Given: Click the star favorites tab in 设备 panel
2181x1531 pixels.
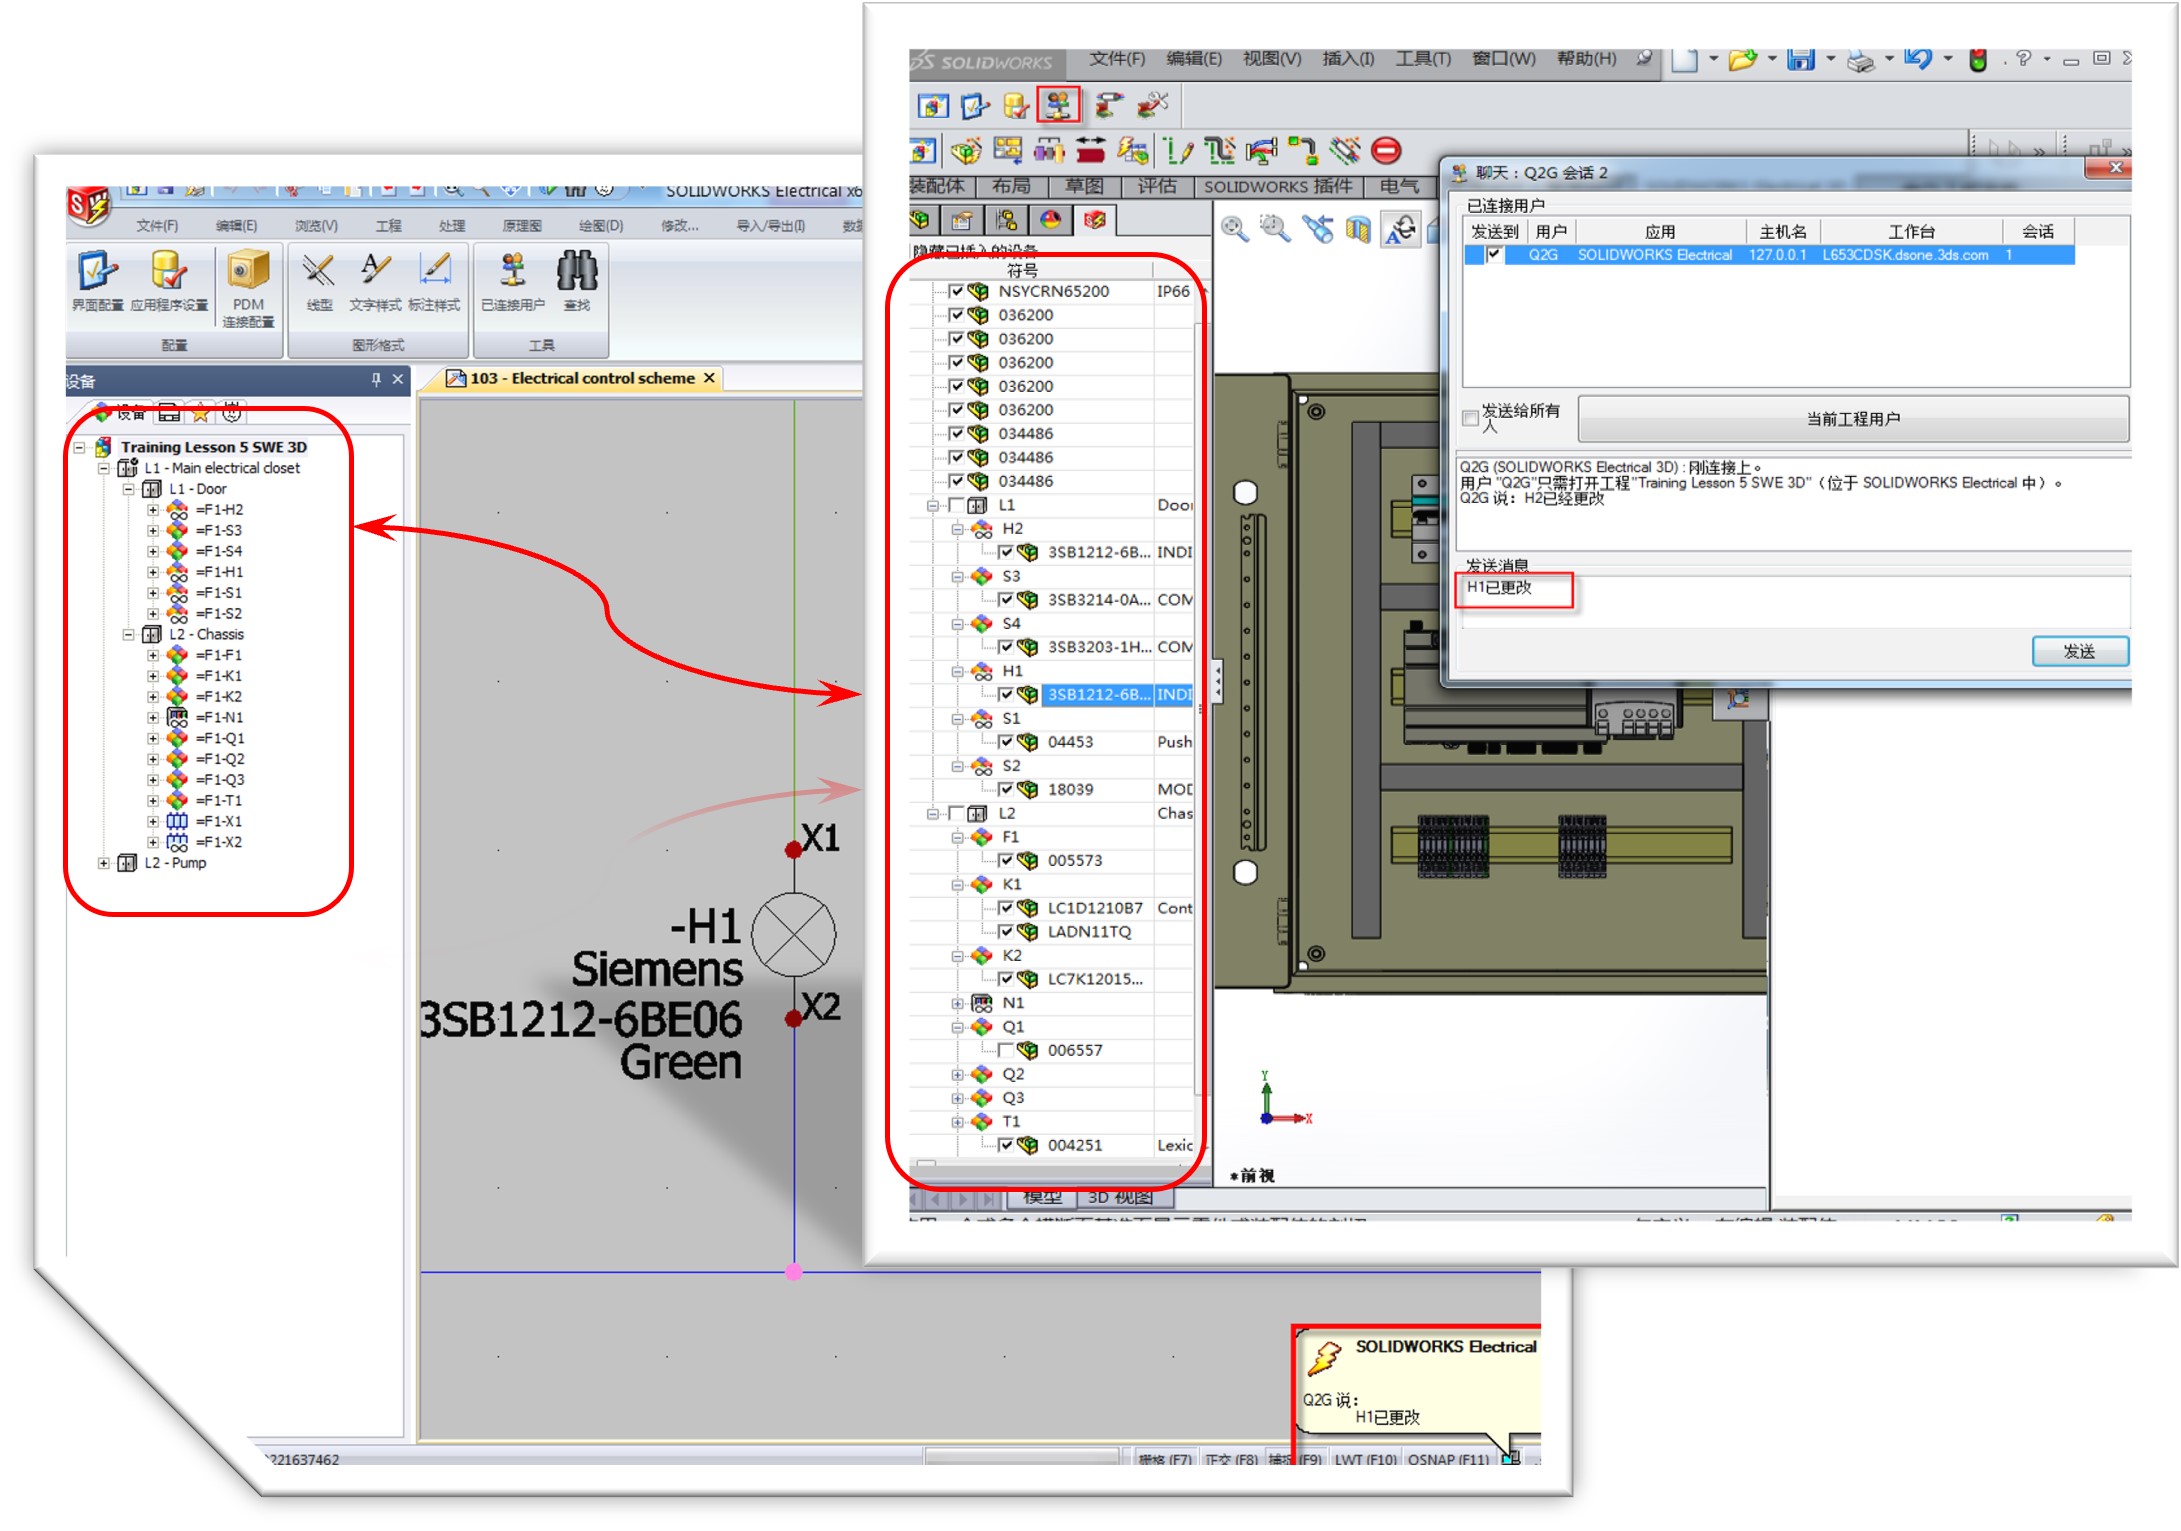Looking at the screenshot, I should [x=201, y=412].
